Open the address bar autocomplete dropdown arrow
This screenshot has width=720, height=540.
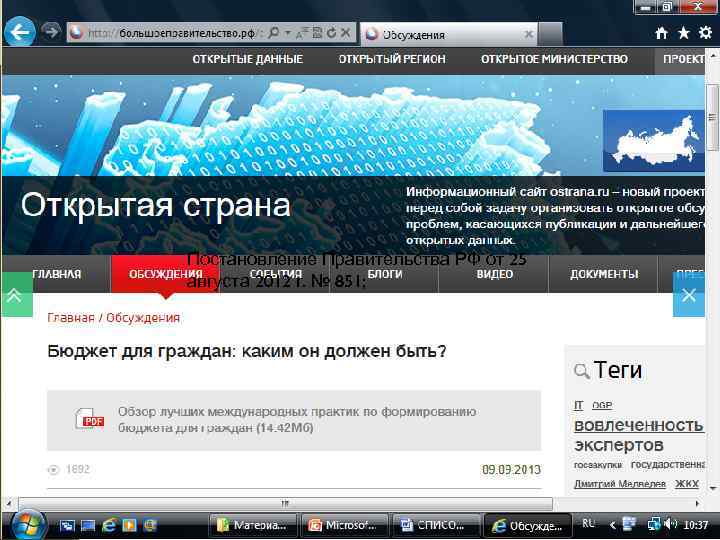tap(288, 33)
